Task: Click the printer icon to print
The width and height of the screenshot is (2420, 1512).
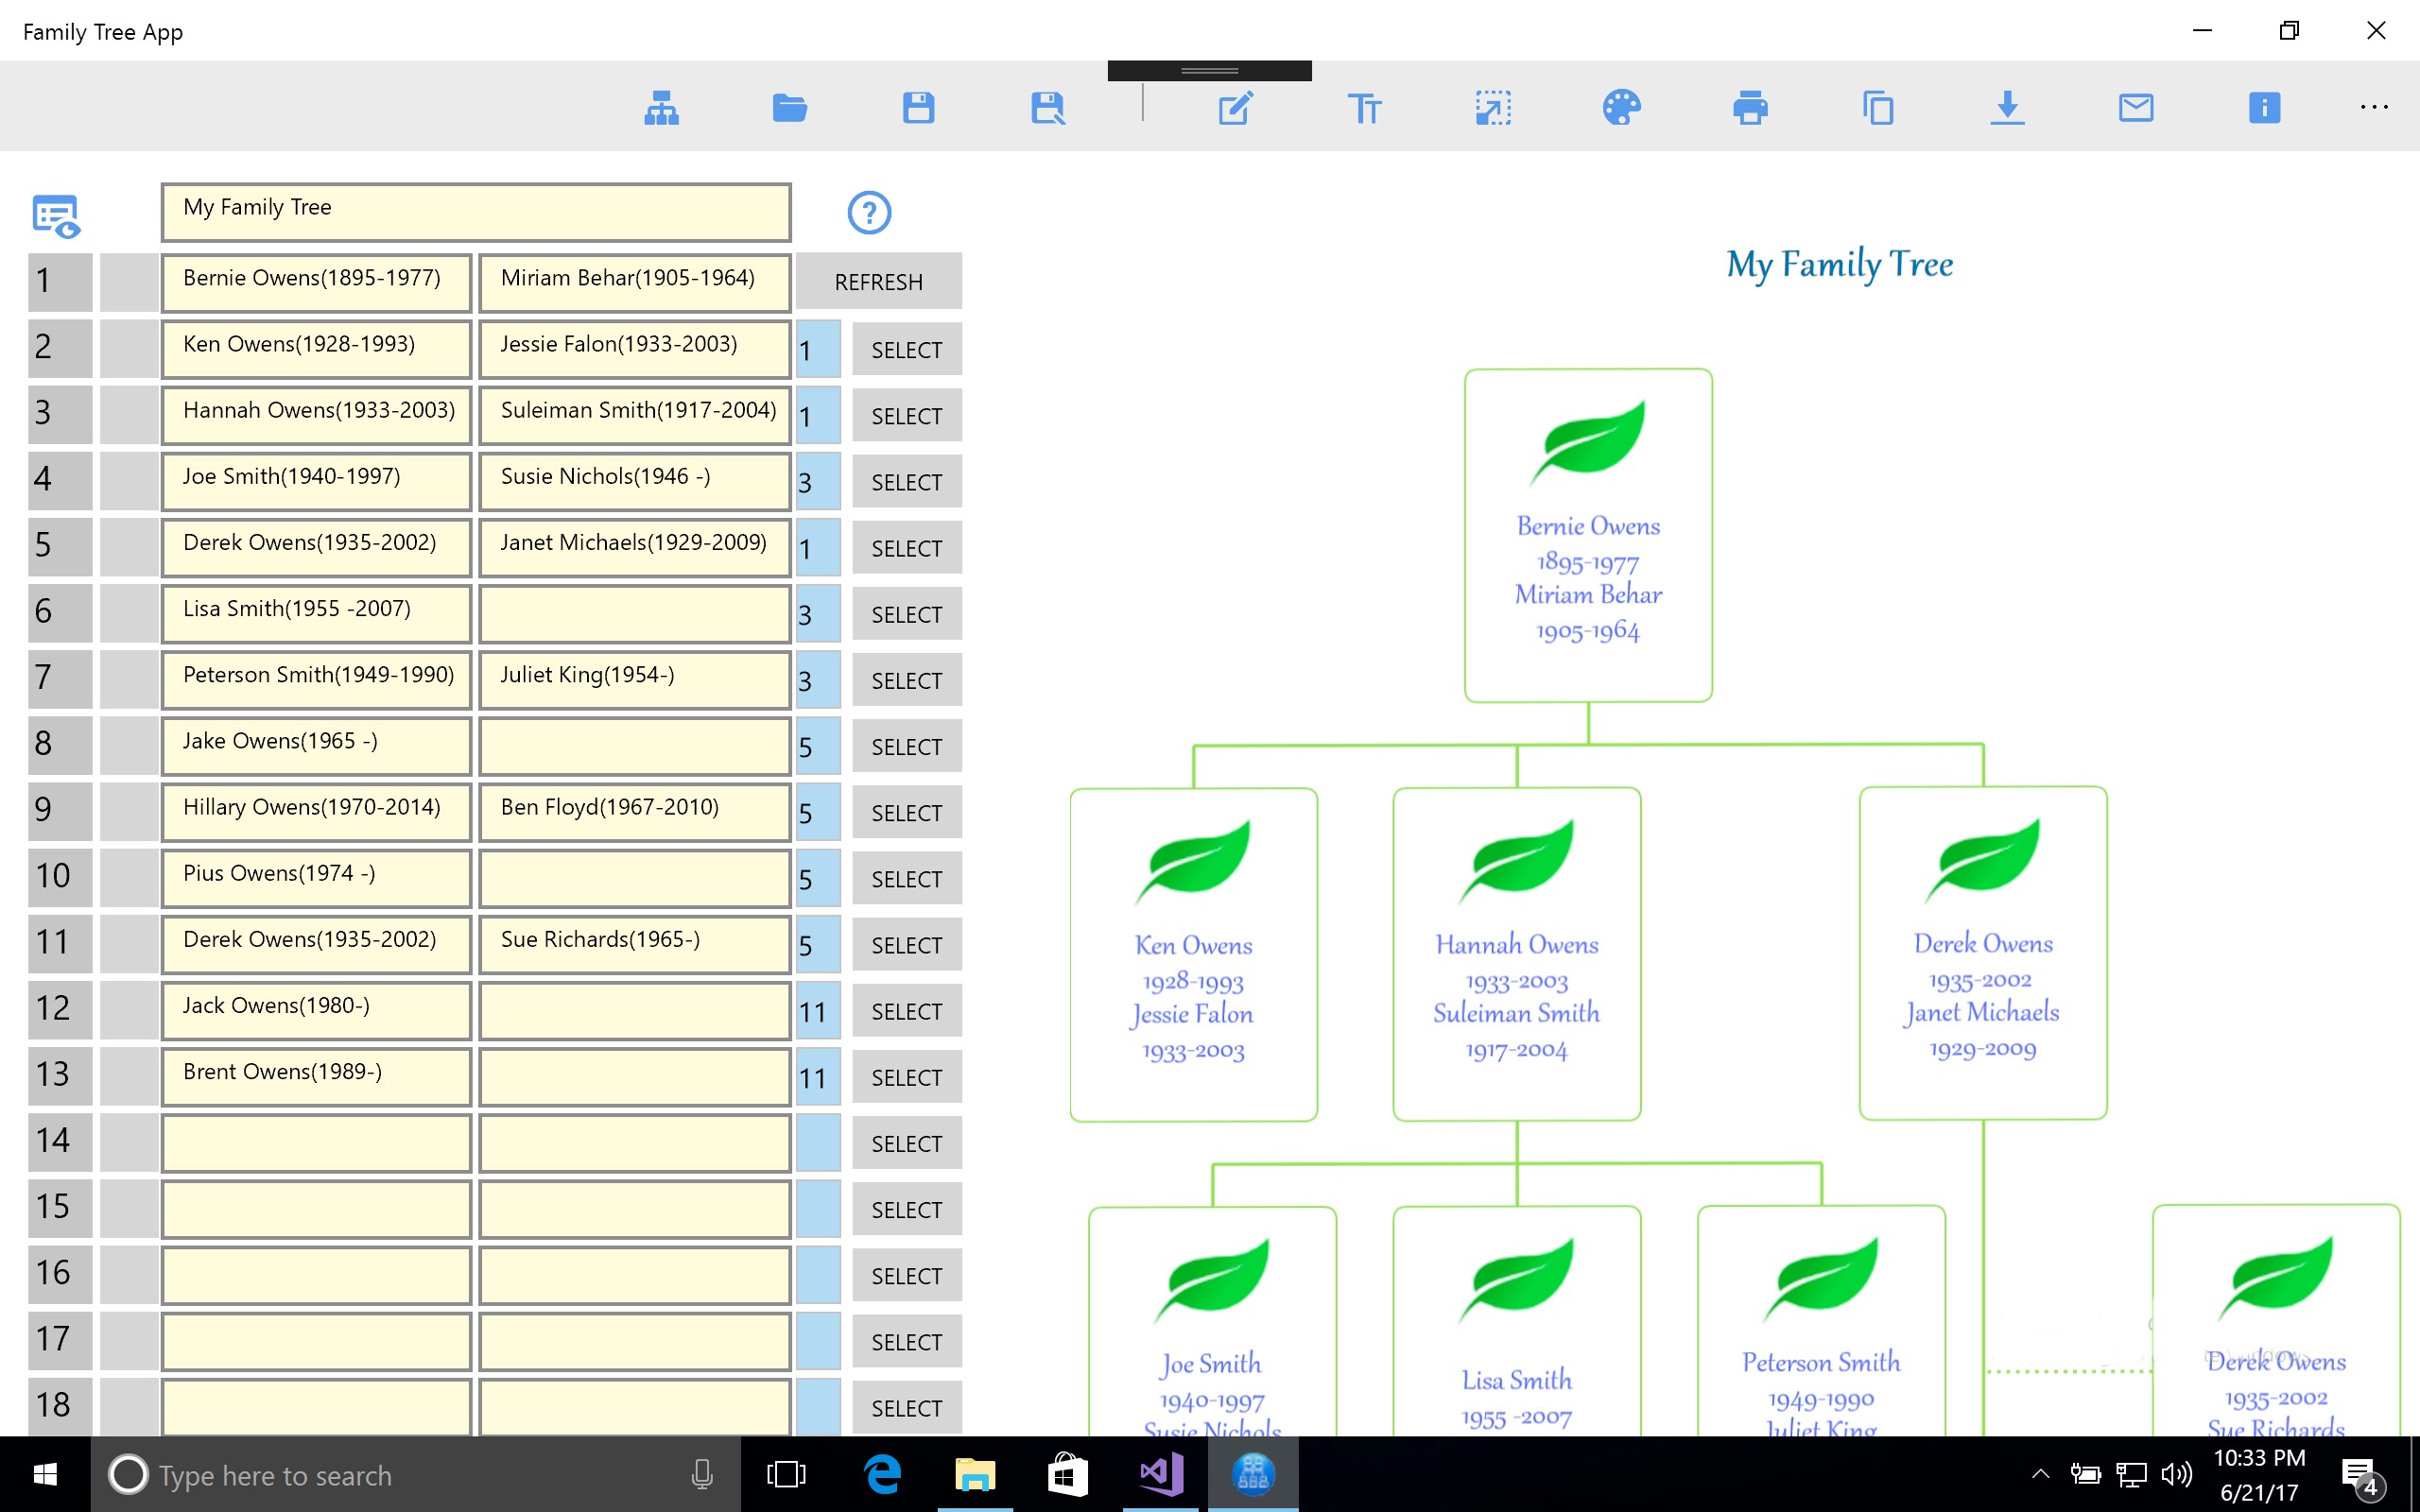Action: pyautogui.click(x=1750, y=107)
